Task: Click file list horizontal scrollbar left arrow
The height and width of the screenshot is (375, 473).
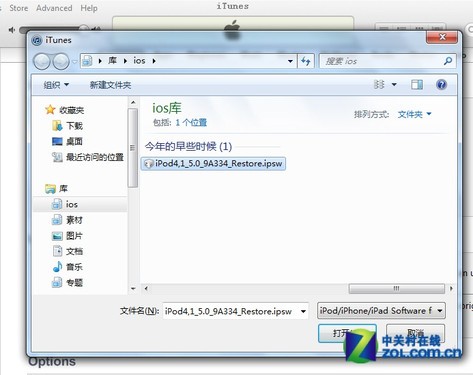Action: tap(146, 288)
